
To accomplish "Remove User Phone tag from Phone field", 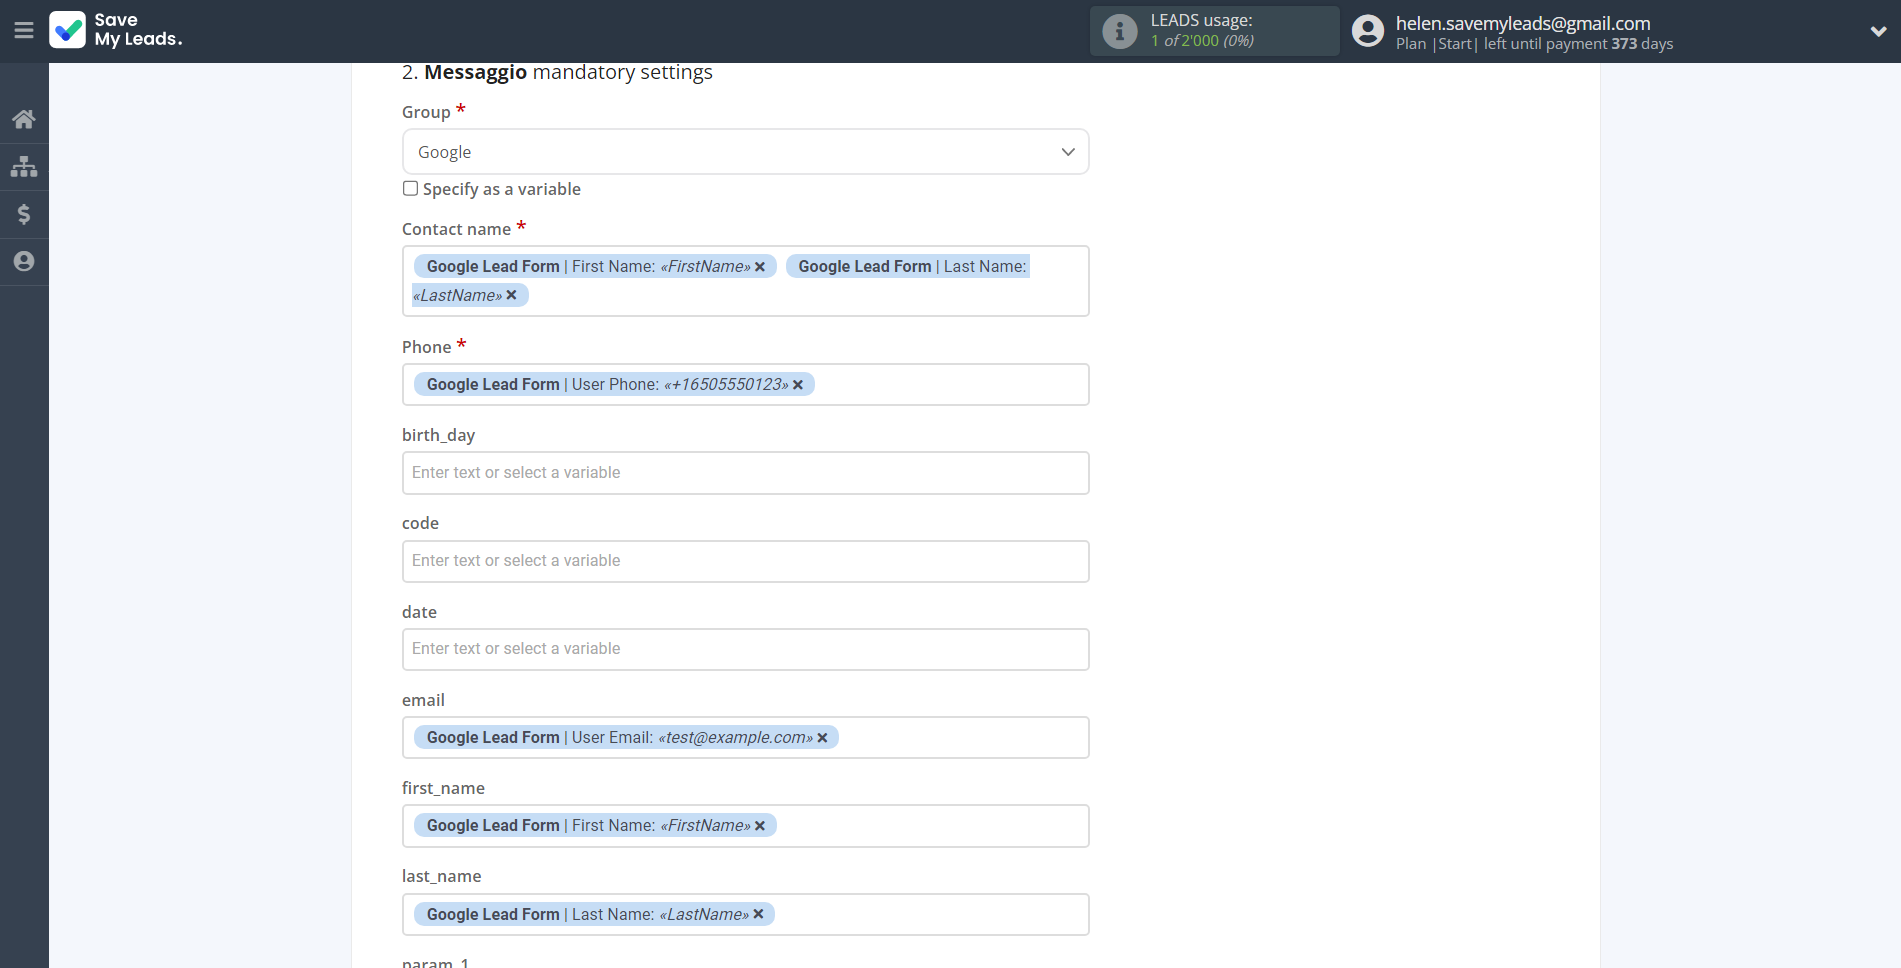I will pyautogui.click(x=798, y=385).
